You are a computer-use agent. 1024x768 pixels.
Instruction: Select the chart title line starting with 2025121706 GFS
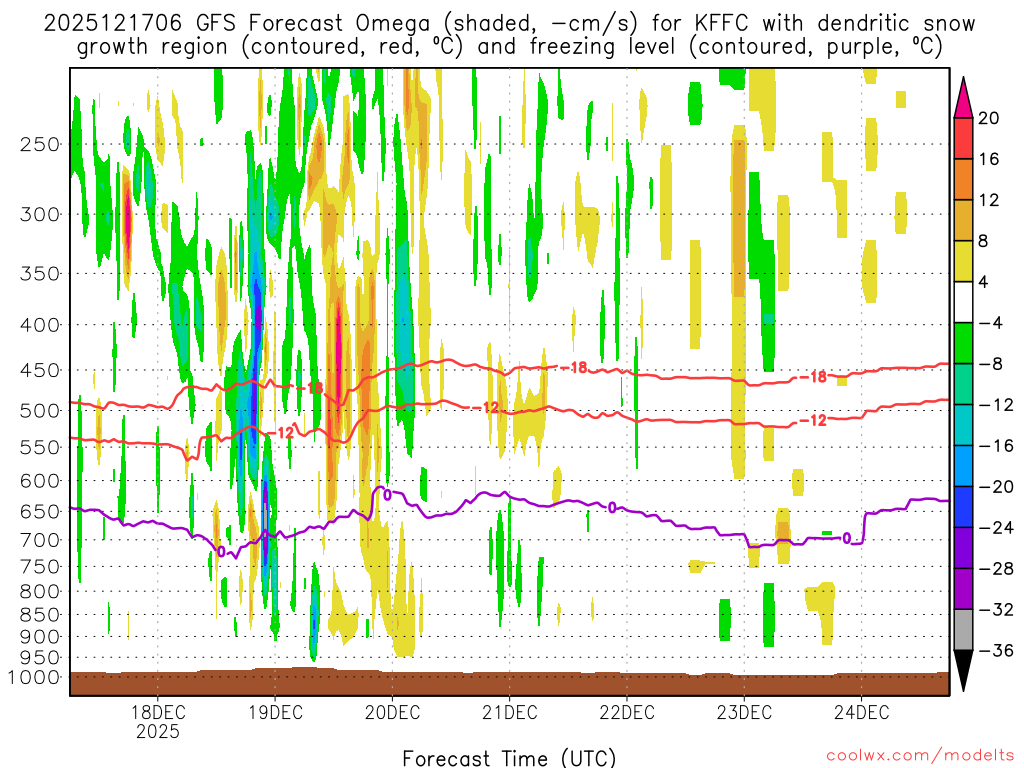tap(509, 24)
